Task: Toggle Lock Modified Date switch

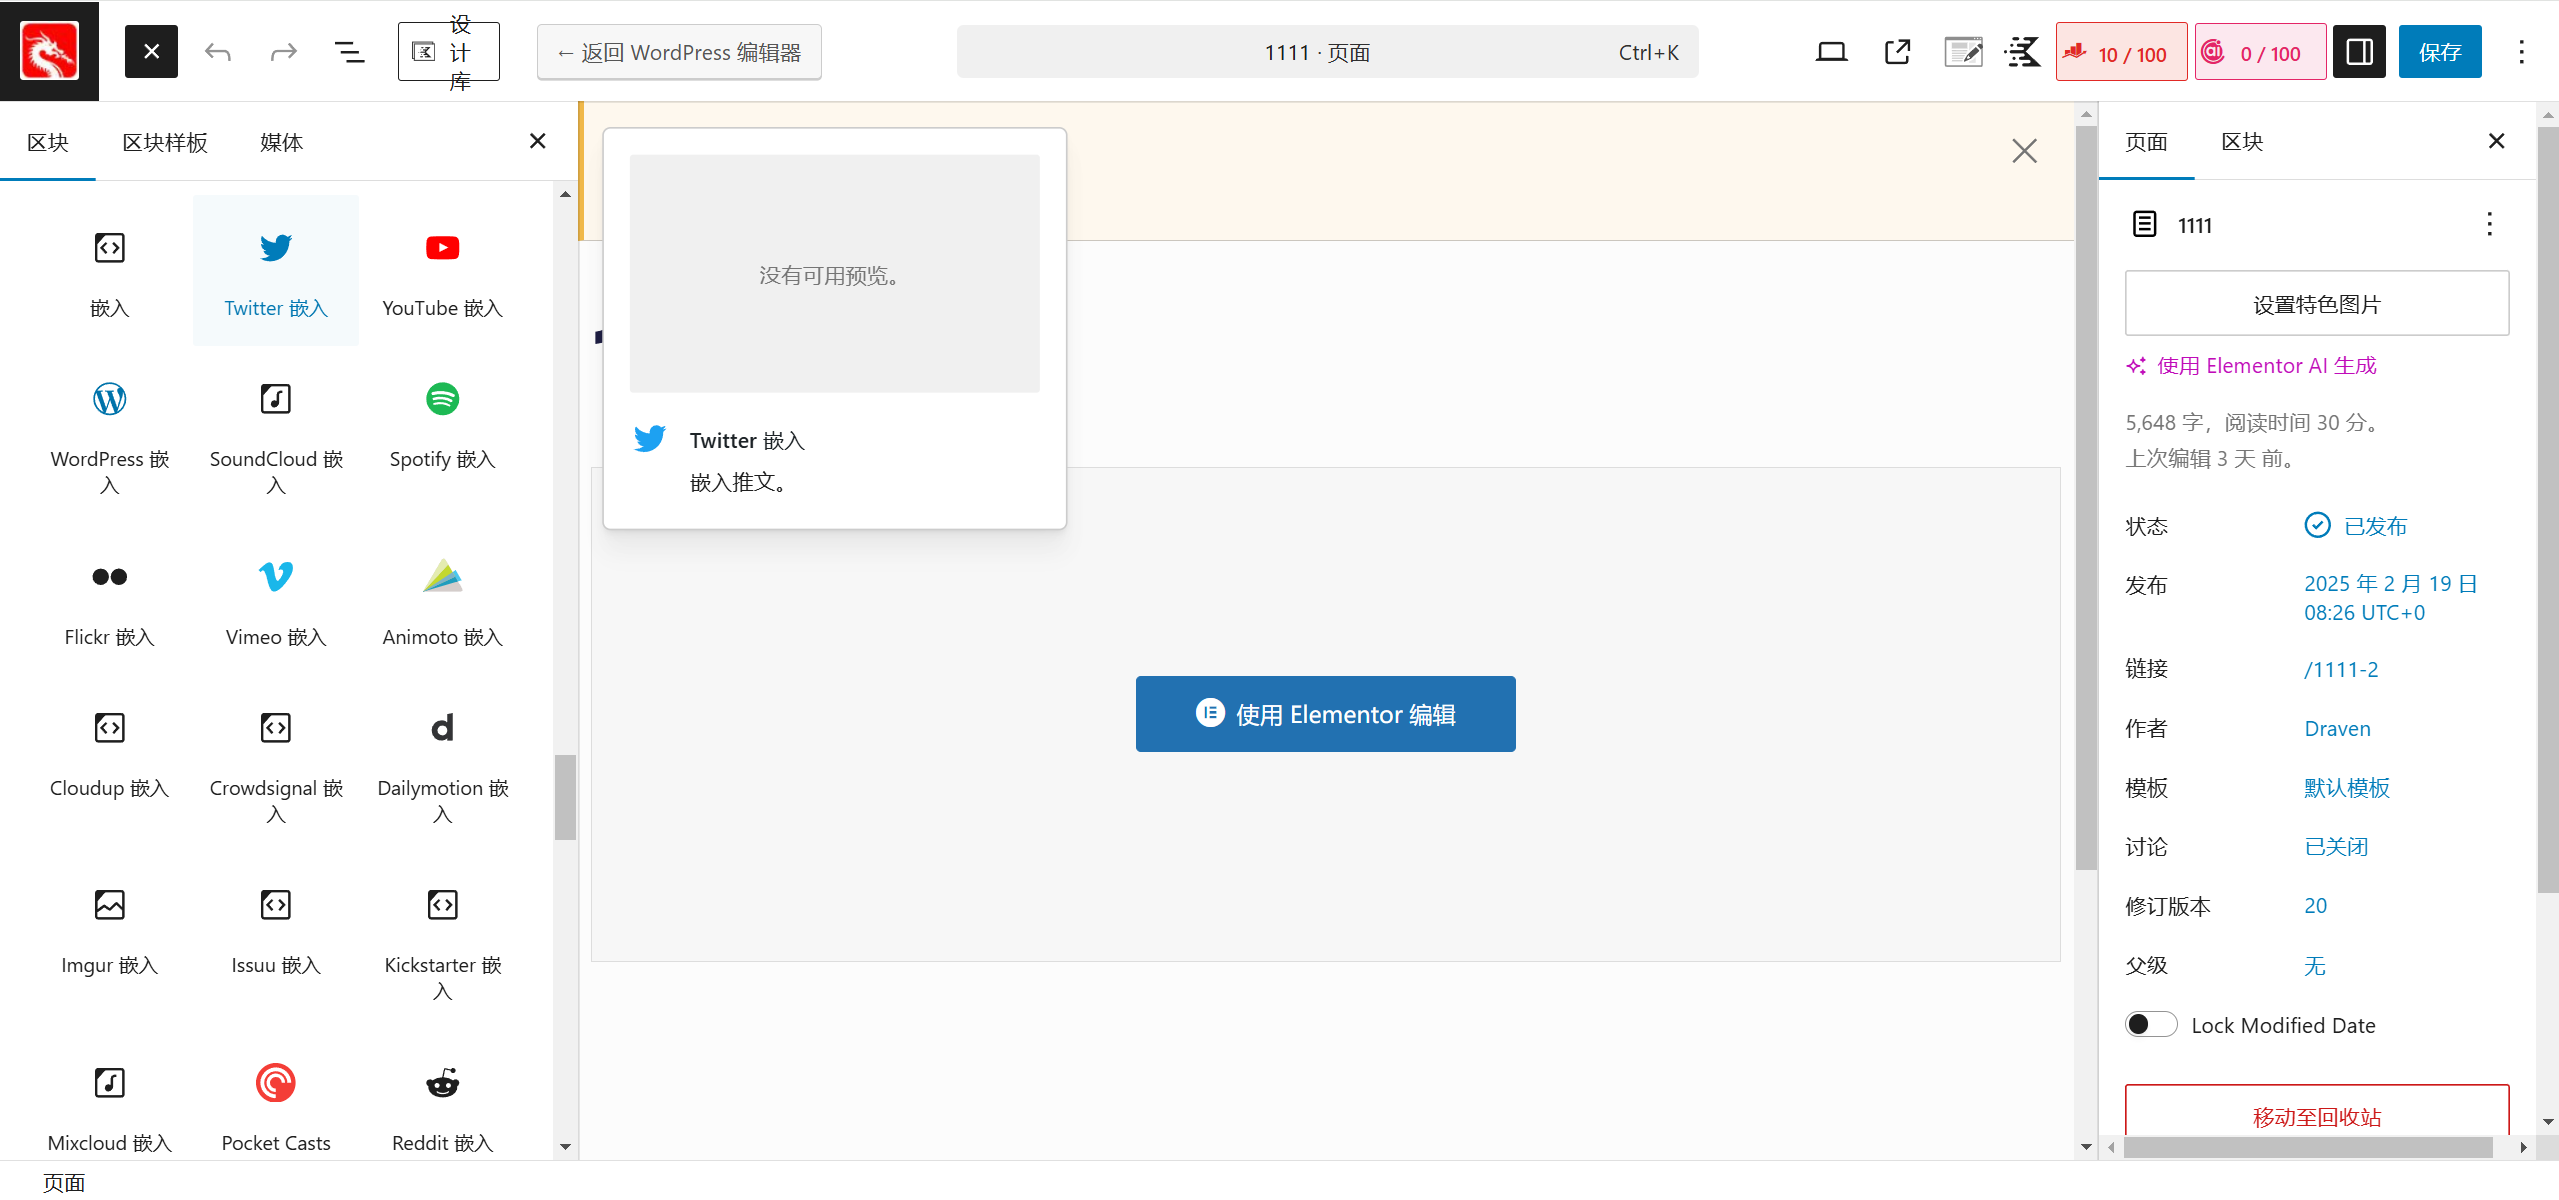Action: click(2151, 1025)
